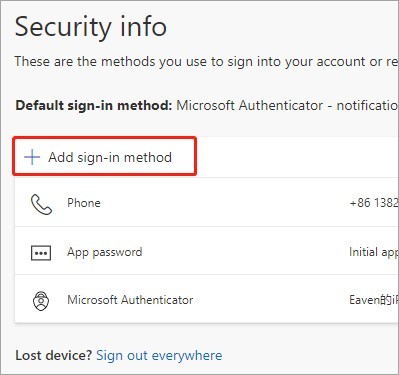The width and height of the screenshot is (399, 375).
Task: Click the Lost device? text
Action: pyautogui.click(x=54, y=355)
